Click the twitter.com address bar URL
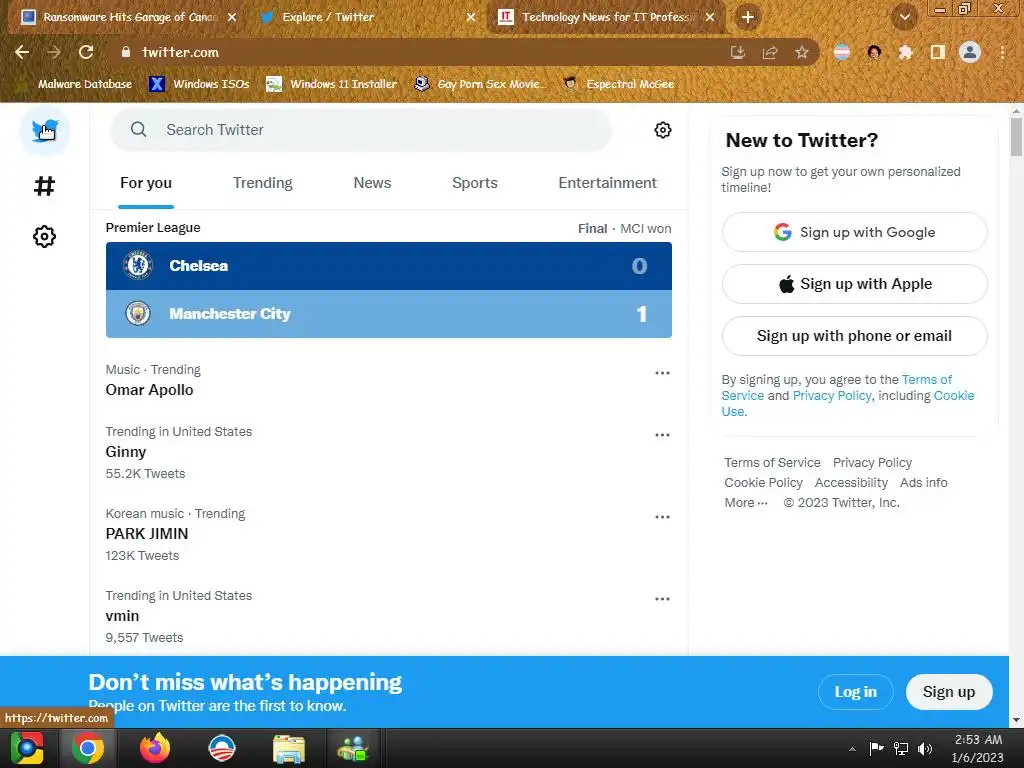 click(180, 52)
